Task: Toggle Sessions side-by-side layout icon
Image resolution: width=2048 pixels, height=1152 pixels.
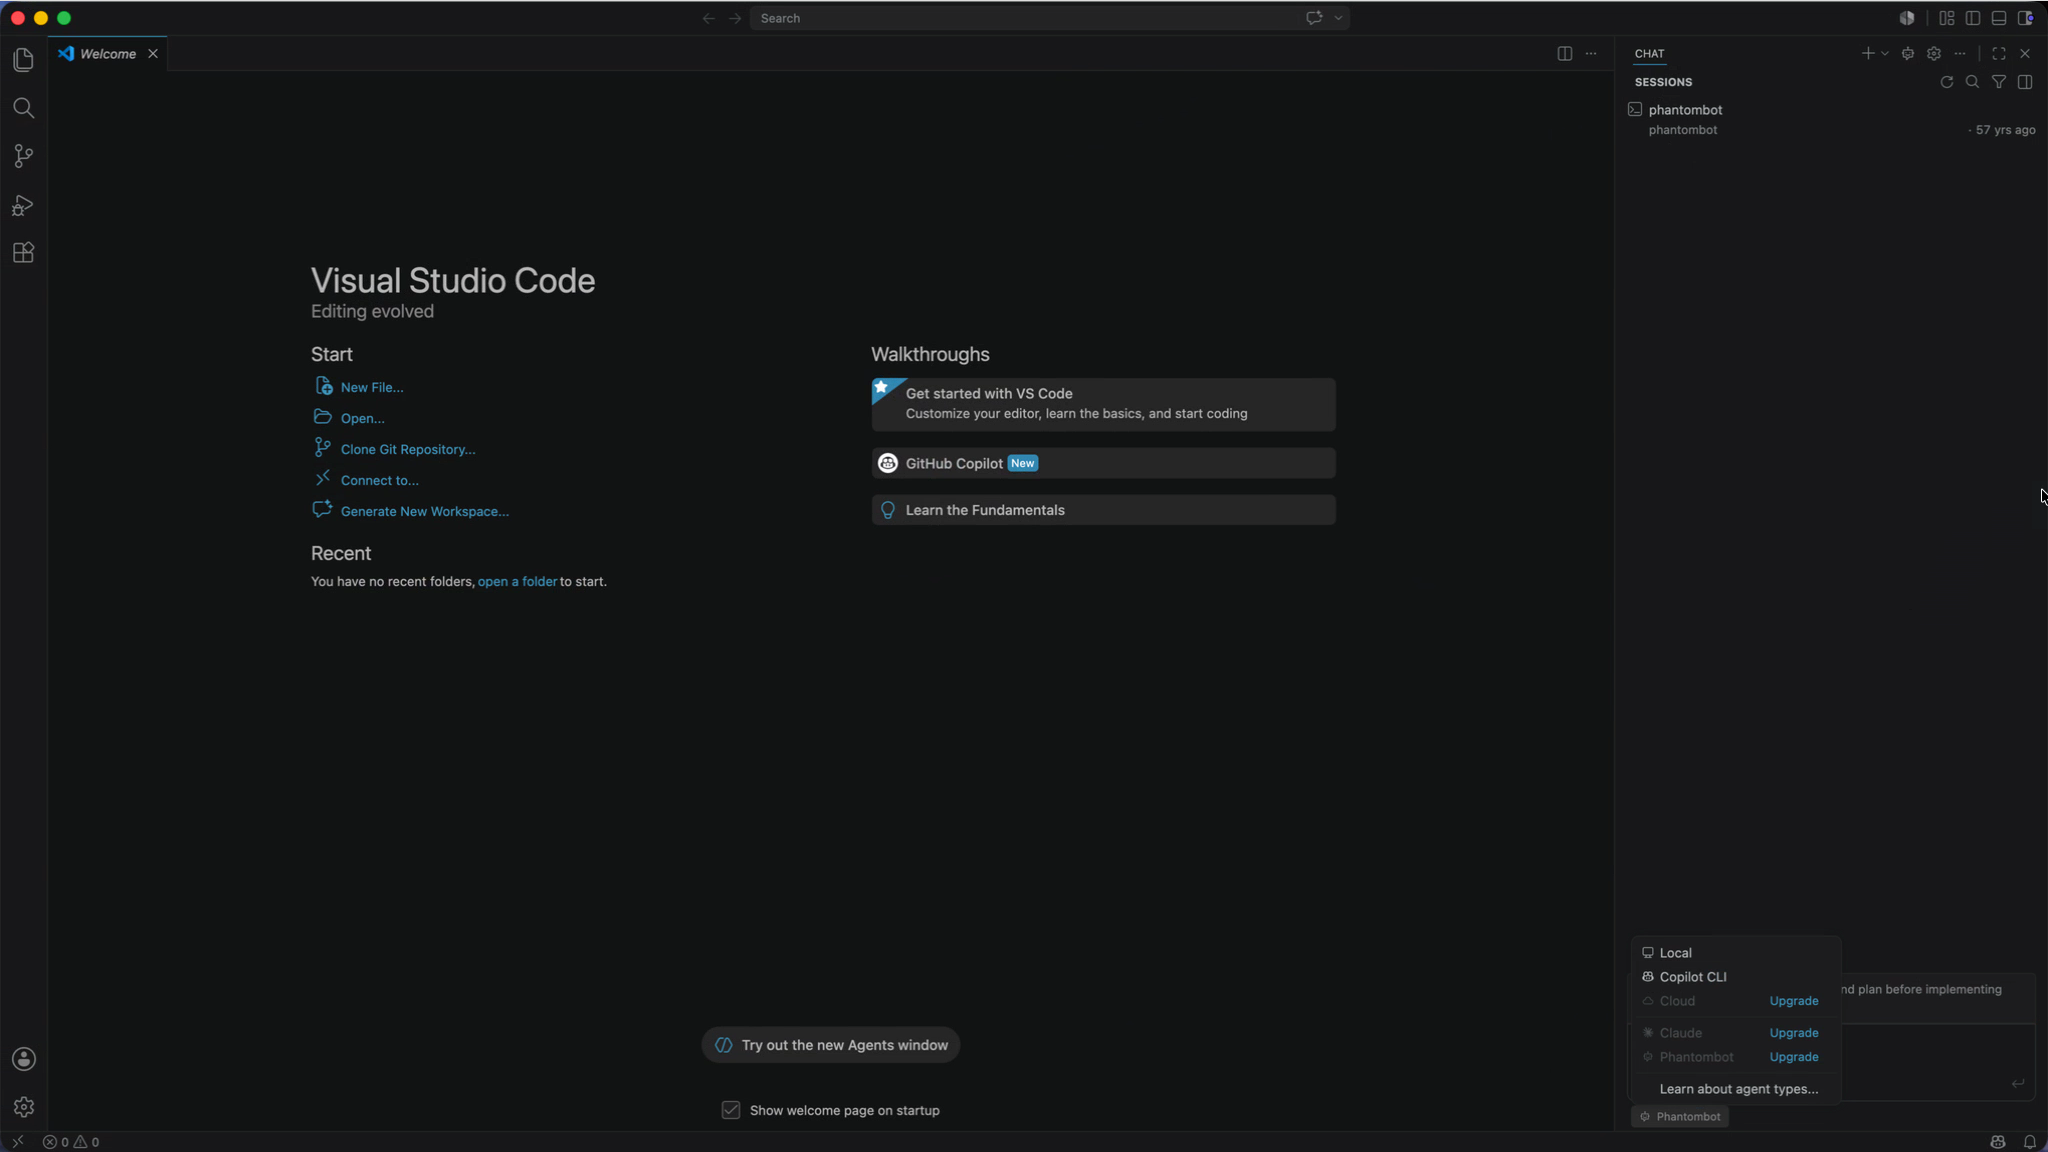Action: point(2025,82)
